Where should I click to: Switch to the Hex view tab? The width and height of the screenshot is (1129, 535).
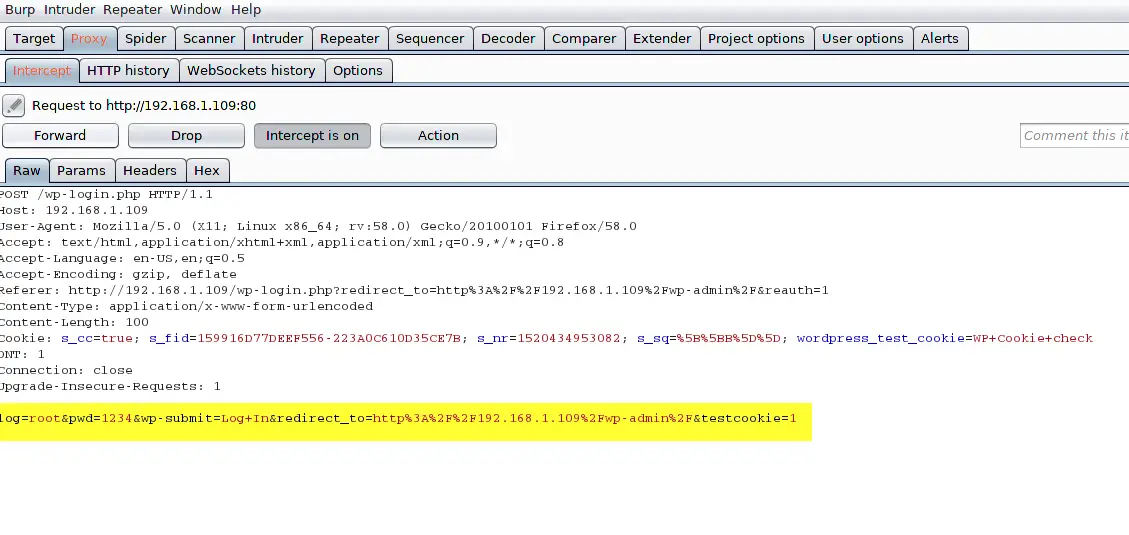(x=207, y=171)
